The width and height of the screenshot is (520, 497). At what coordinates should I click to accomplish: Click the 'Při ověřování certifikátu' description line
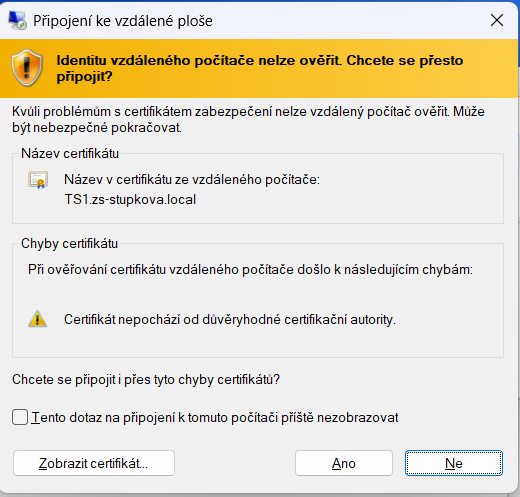pyautogui.click(x=250, y=270)
